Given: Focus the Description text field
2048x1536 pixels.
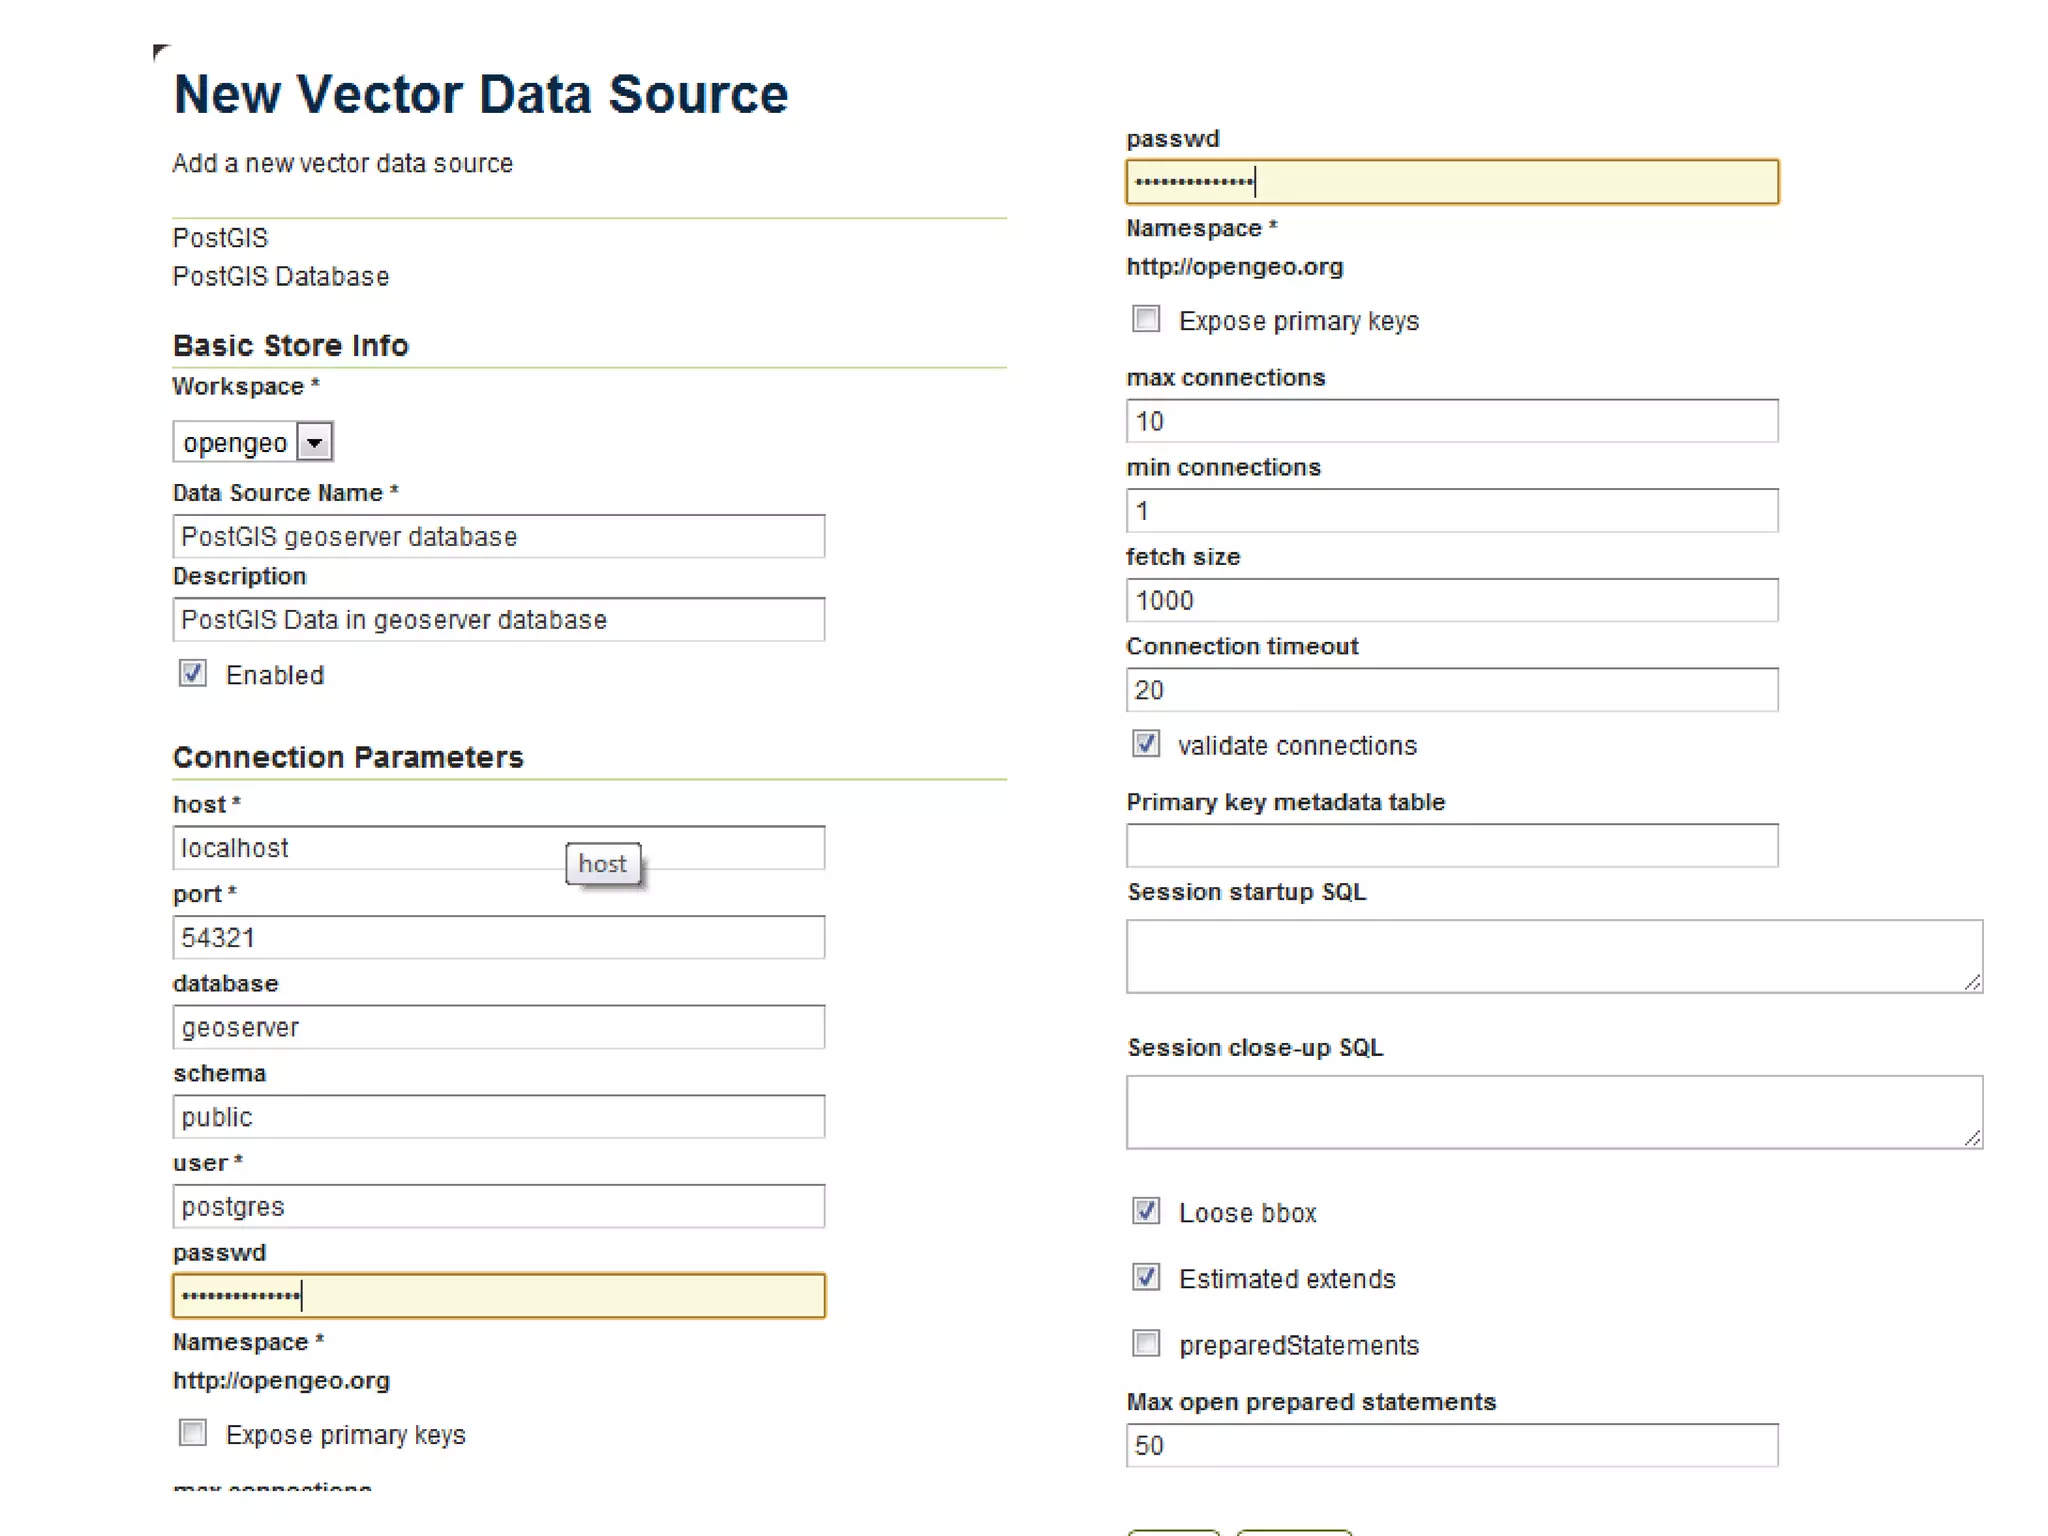Looking at the screenshot, I should click(498, 620).
